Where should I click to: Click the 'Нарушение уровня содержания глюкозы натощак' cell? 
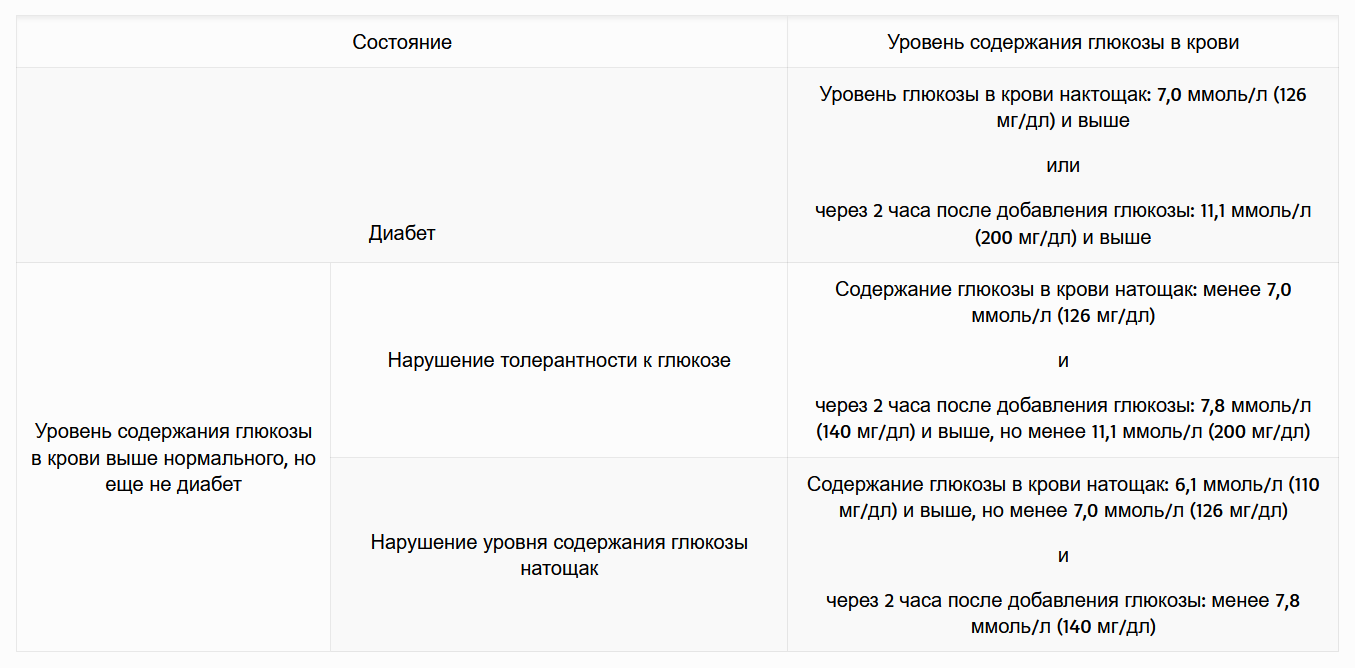click(x=559, y=555)
